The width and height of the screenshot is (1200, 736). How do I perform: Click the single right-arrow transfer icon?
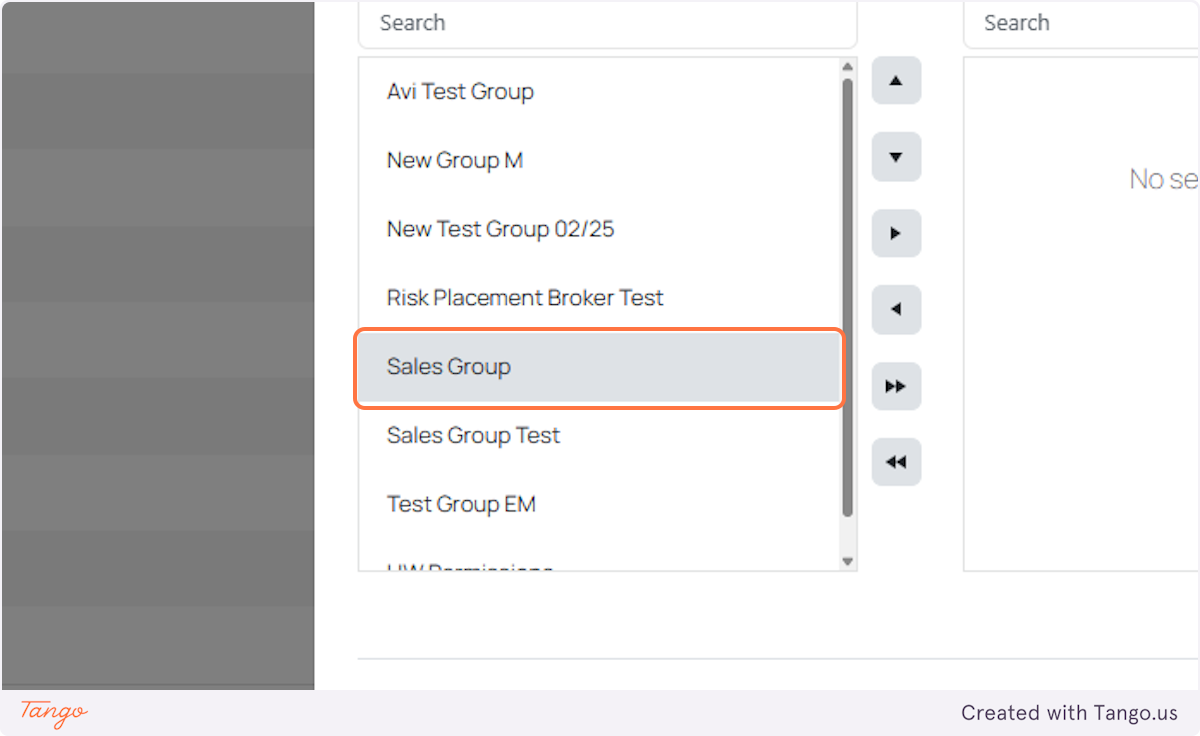tap(896, 233)
